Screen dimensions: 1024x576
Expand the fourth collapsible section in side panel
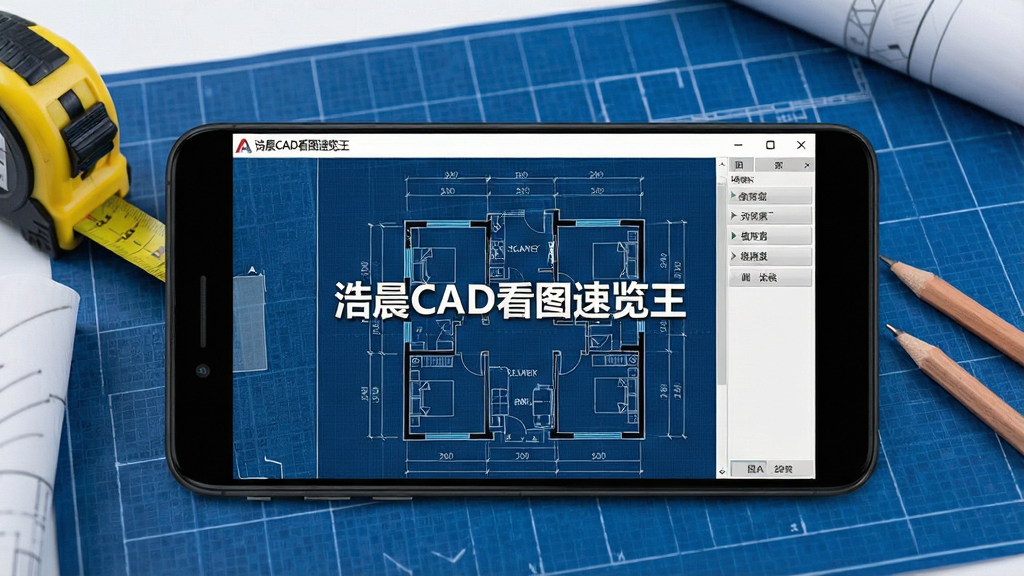click(x=771, y=256)
